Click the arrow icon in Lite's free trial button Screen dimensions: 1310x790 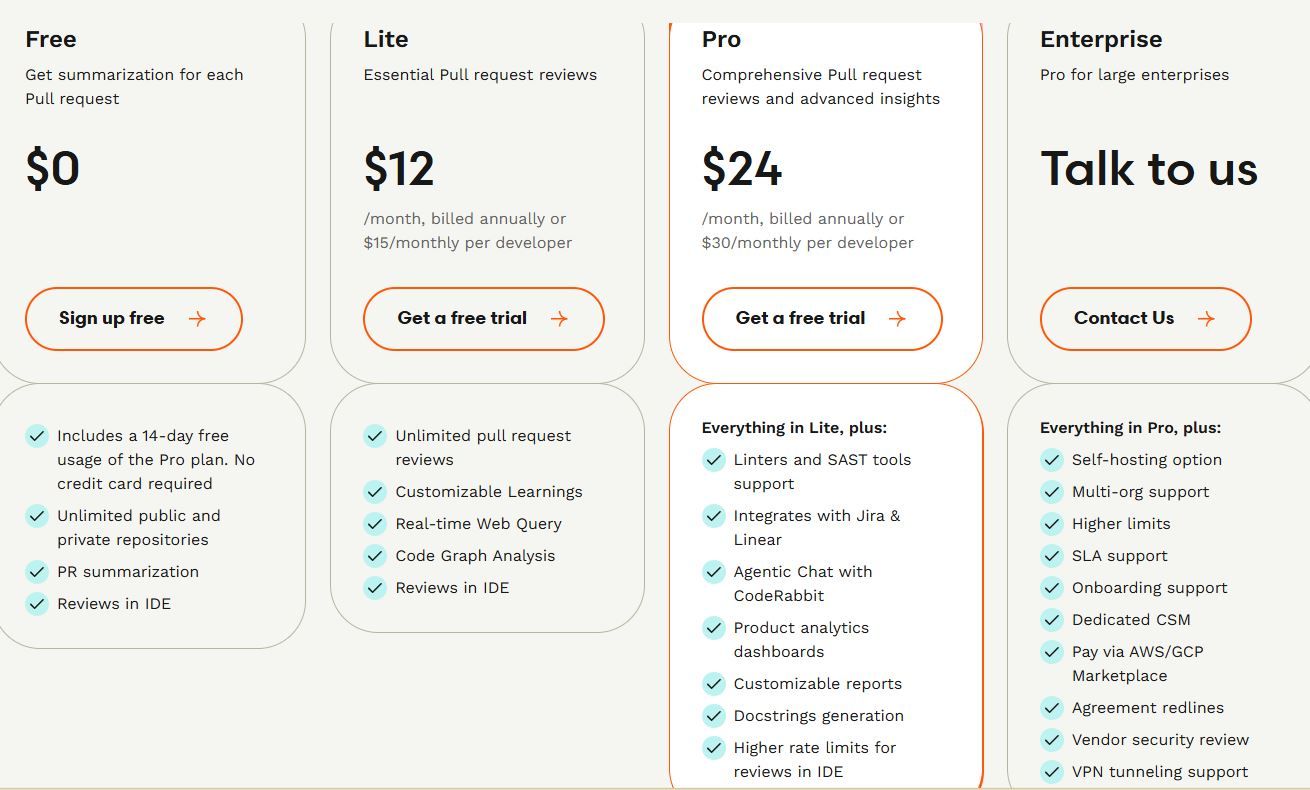(559, 319)
